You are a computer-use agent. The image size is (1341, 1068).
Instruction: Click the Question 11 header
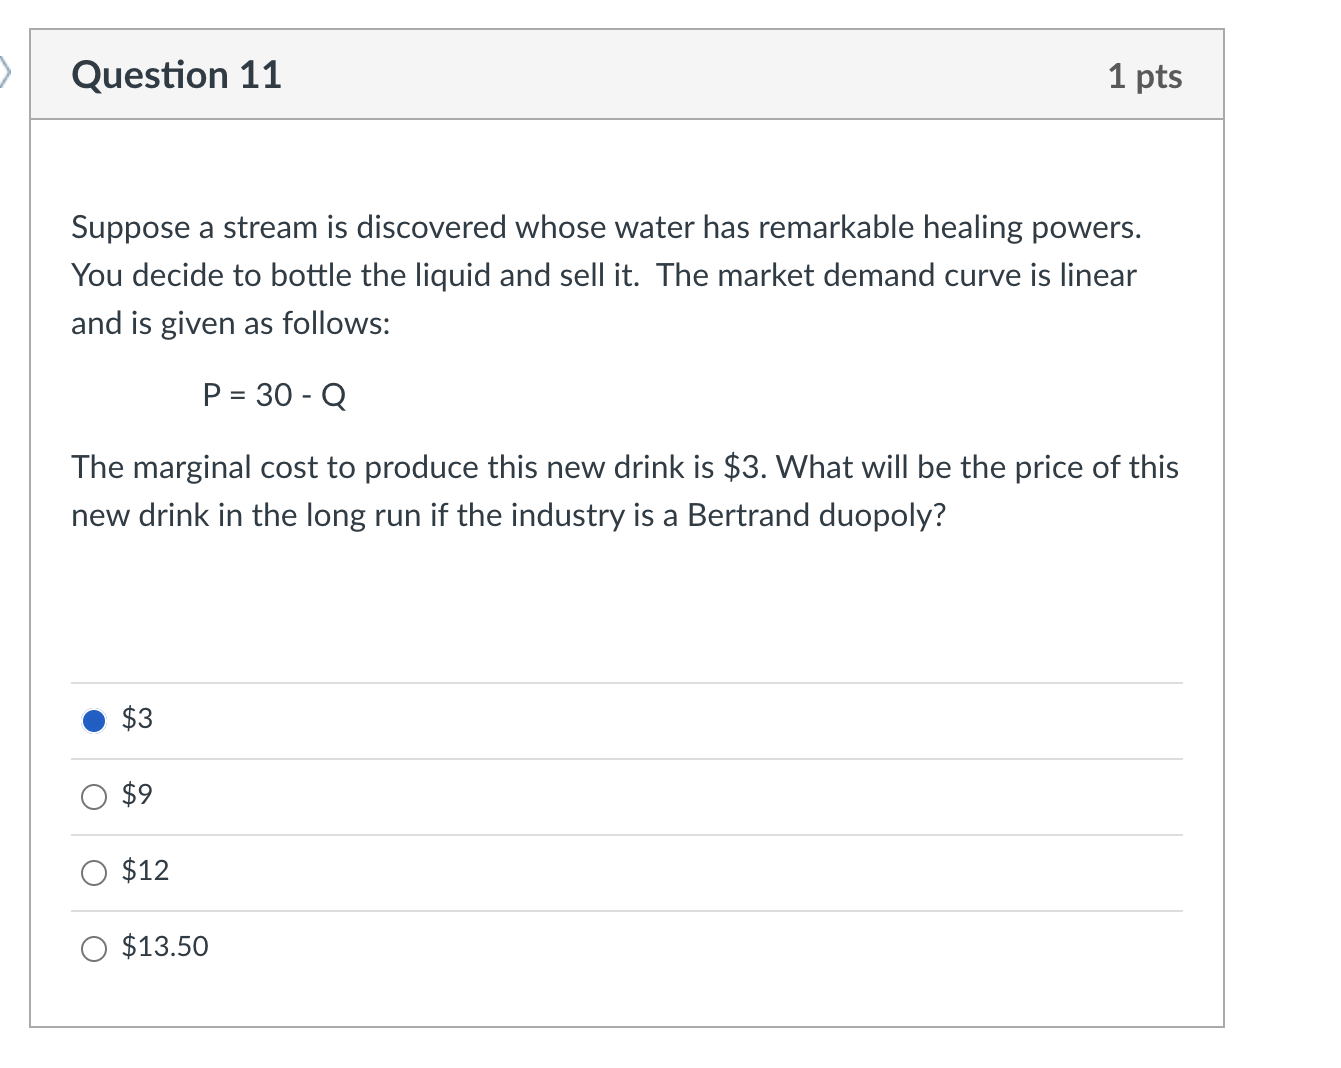[177, 74]
